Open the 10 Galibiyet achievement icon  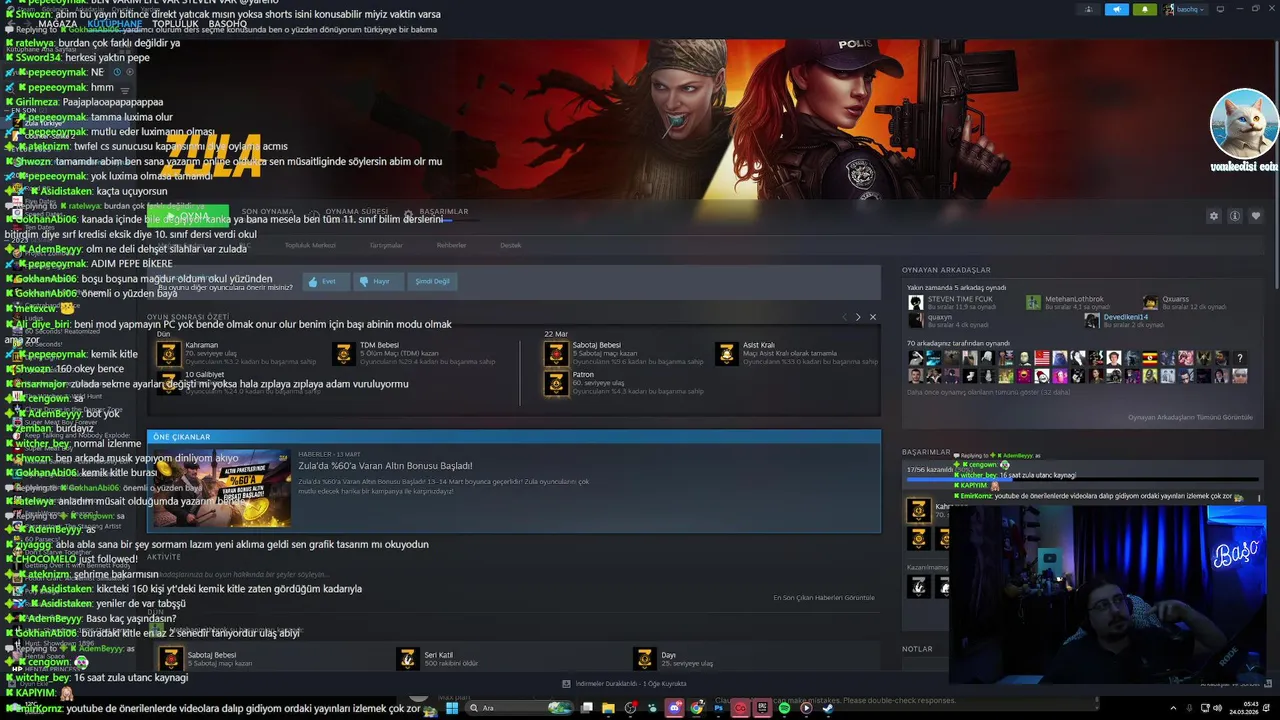click(168, 383)
